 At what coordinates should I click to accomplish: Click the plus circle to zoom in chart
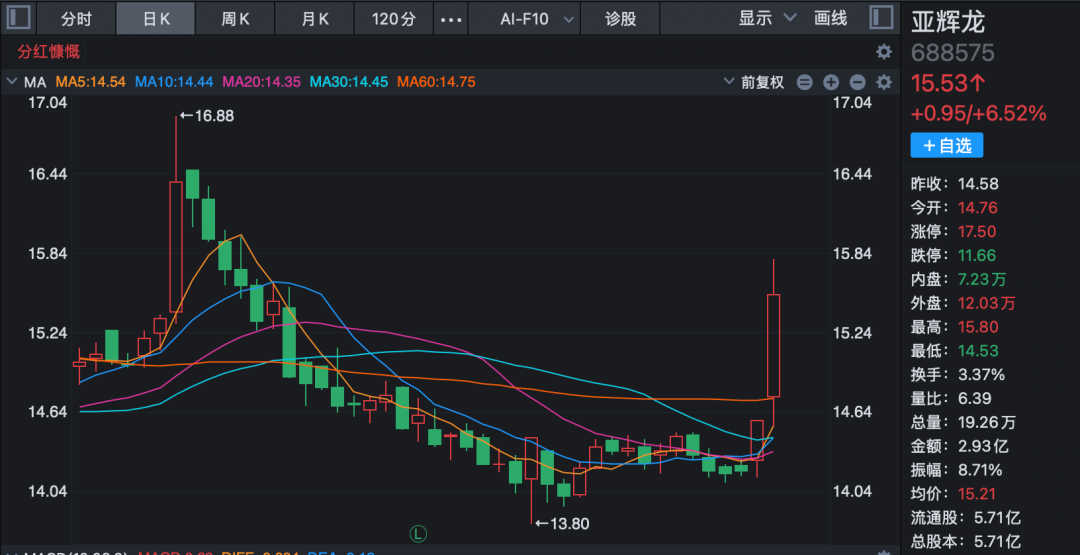[x=831, y=82]
